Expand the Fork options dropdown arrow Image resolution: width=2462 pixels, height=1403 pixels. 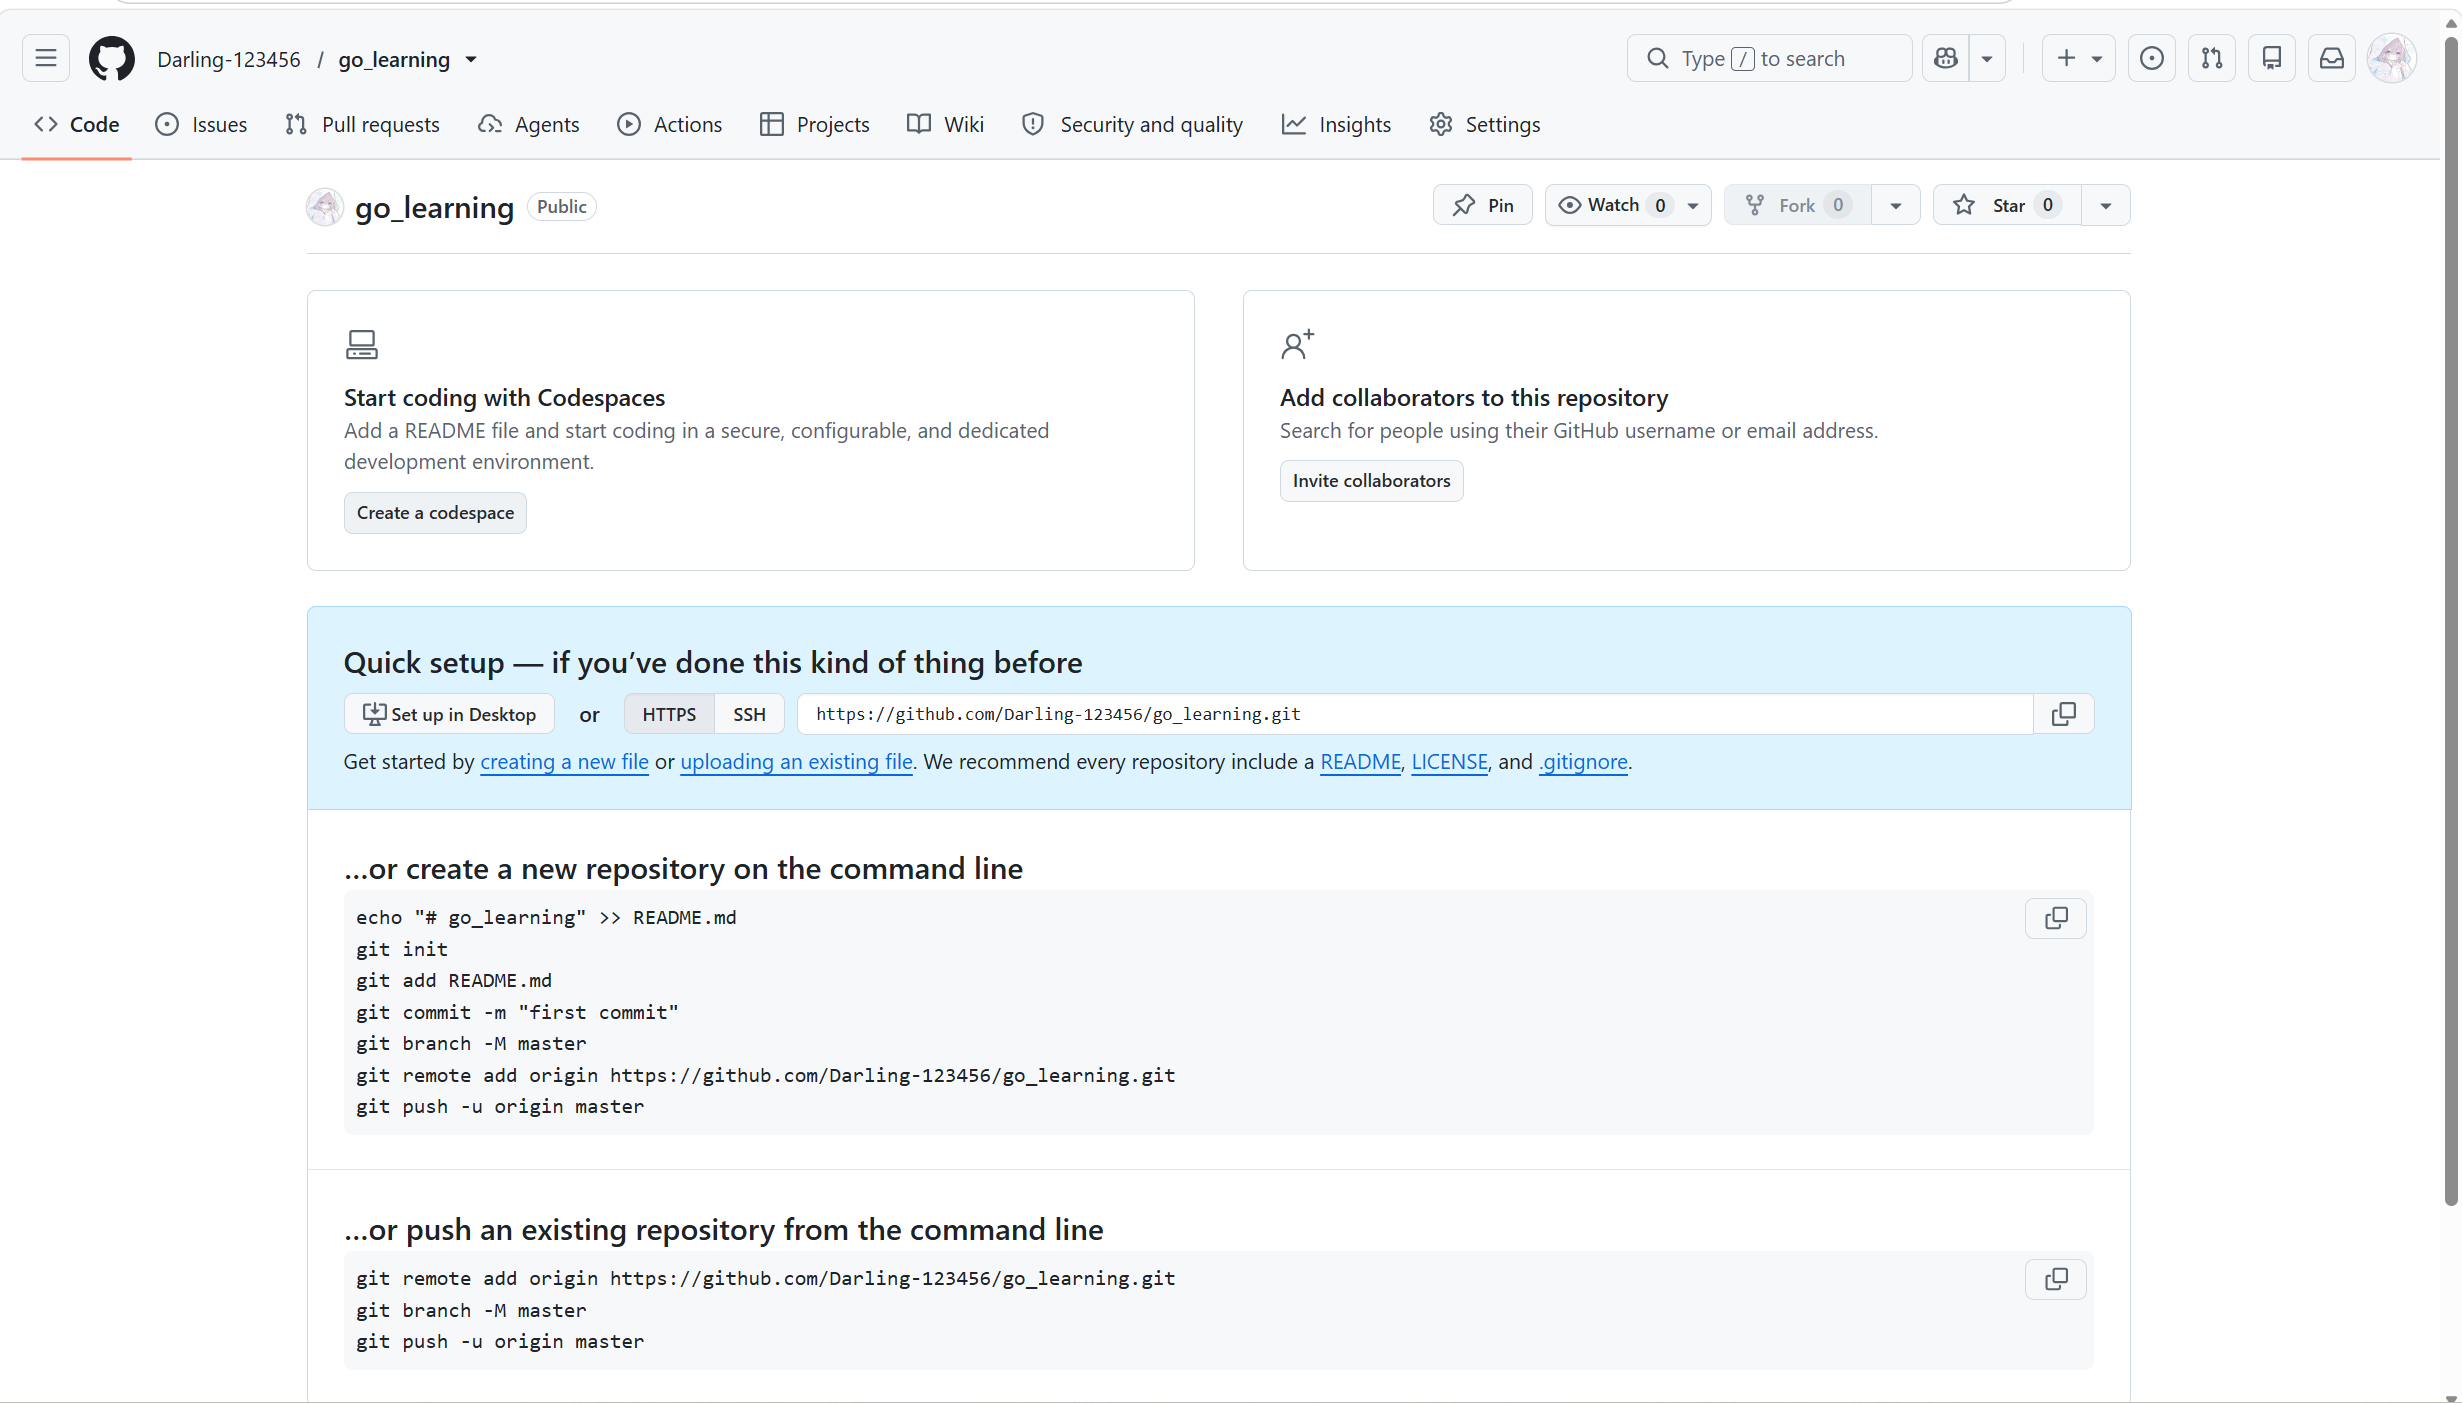point(1896,205)
